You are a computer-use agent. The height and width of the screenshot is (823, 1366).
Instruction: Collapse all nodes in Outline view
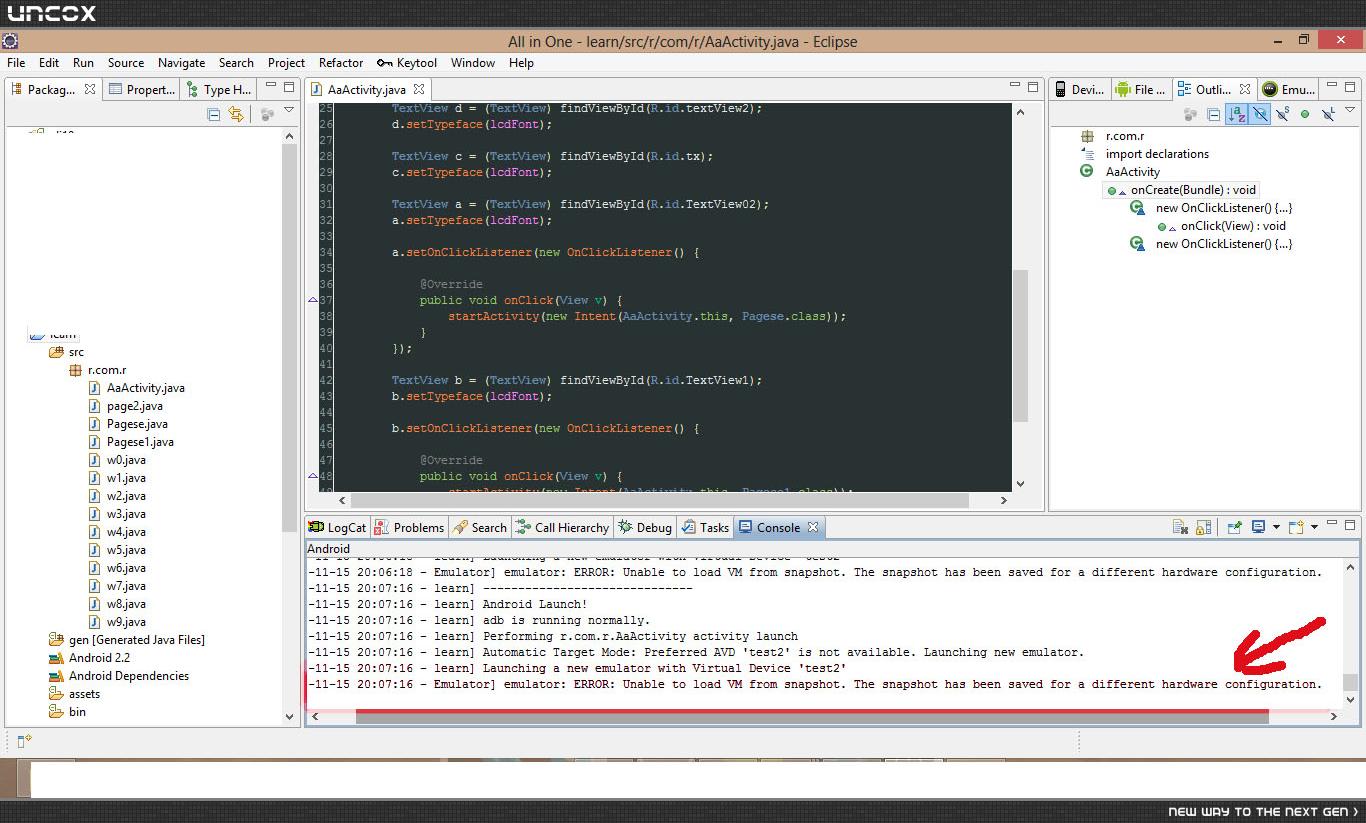(1213, 115)
